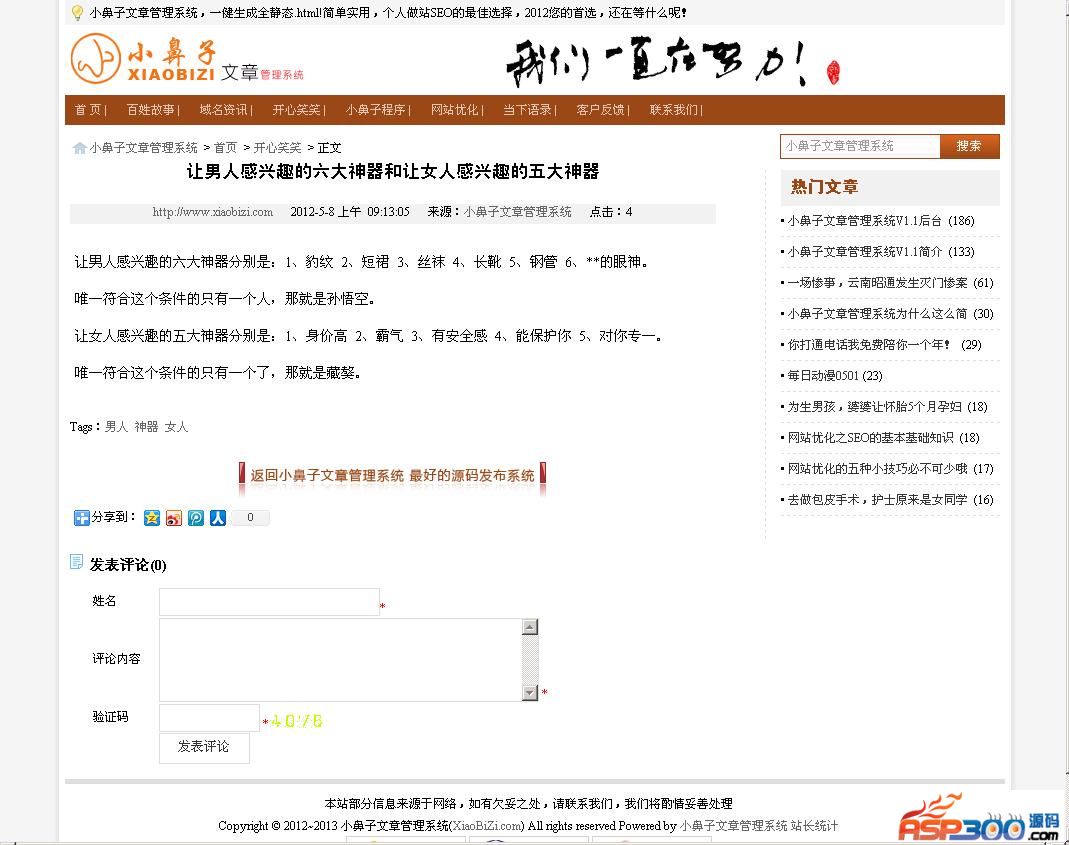Click the 女人 tag
Viewport: 1069px width, 845px height.
(176, 427)
